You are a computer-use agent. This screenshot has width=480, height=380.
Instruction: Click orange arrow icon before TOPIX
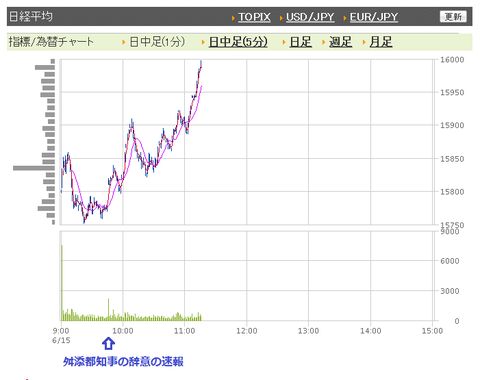234,18
